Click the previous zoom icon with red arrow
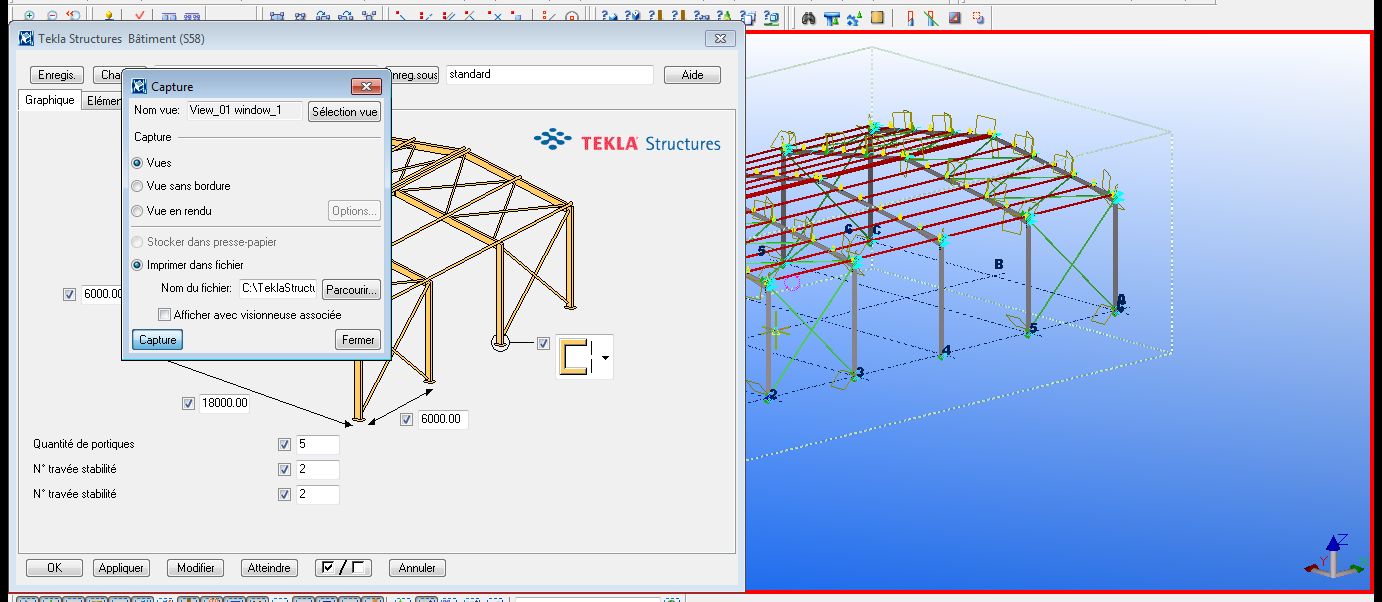The height and width of the screenshot is (602, 1382). (x=73, y=16)
